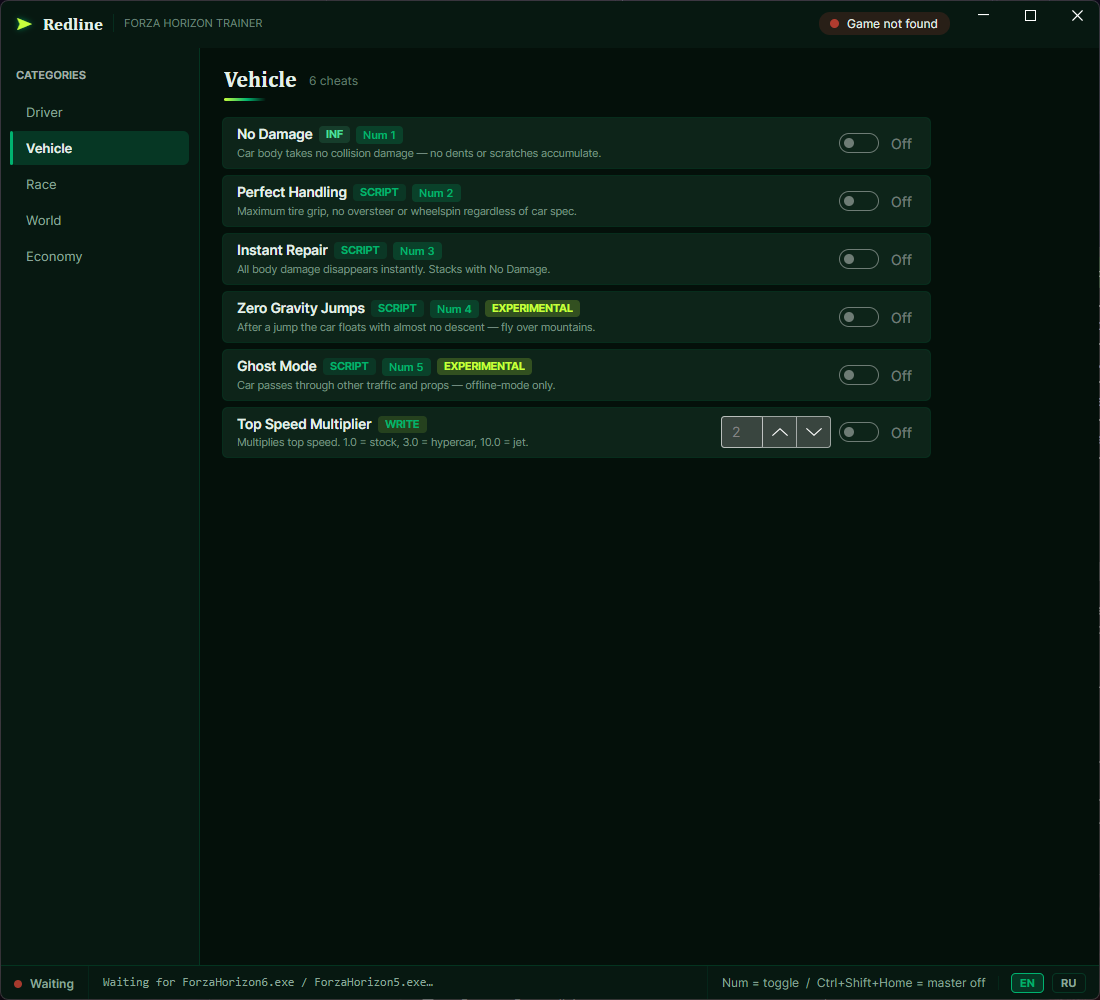Open the Driver category
Screen dimensions: 1100x1000
(x=100, y=112)
